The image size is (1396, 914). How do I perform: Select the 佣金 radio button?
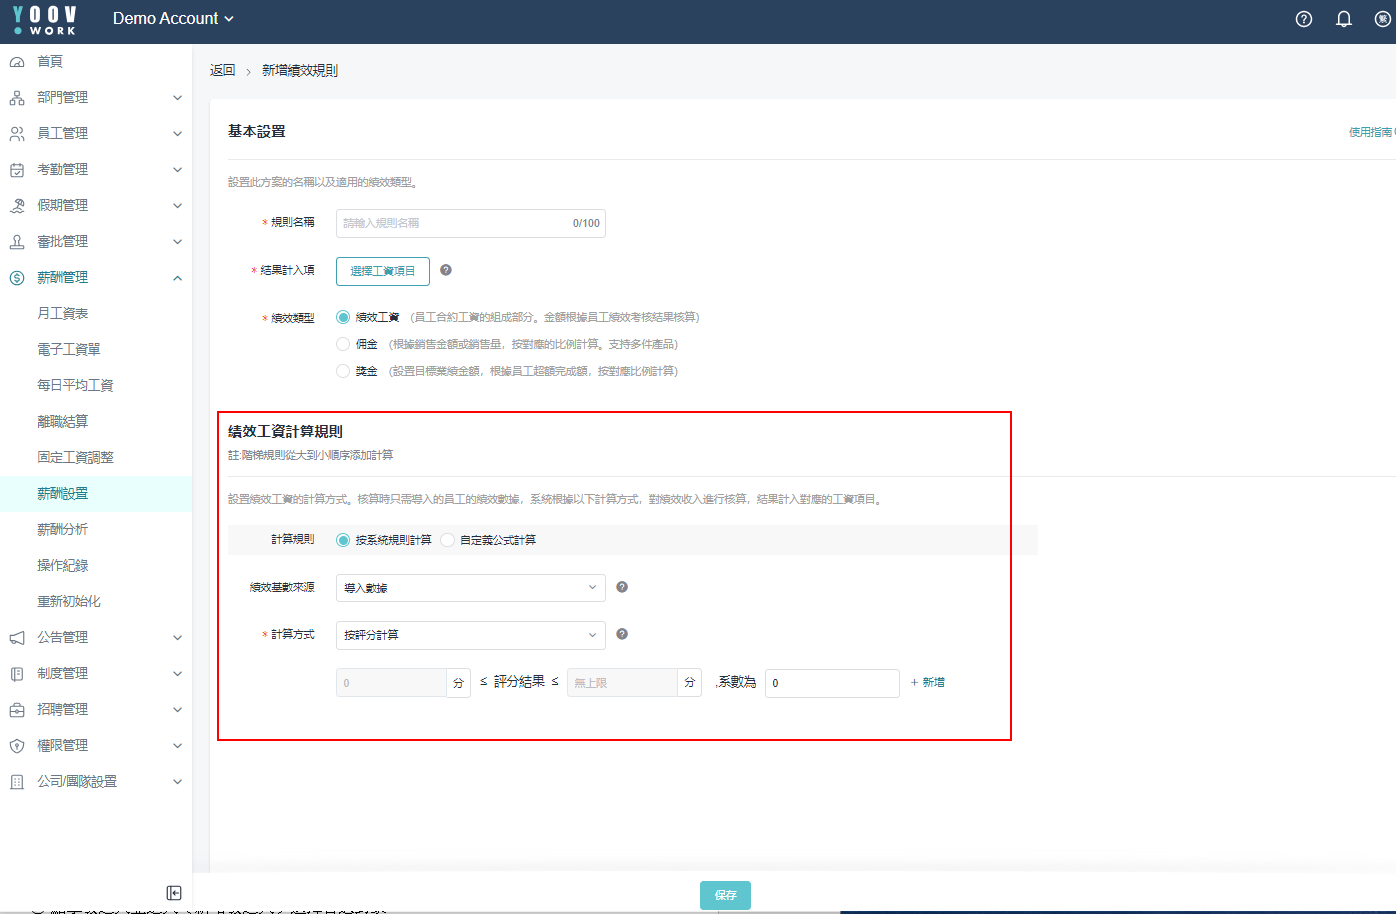click(x=344, y=344)
